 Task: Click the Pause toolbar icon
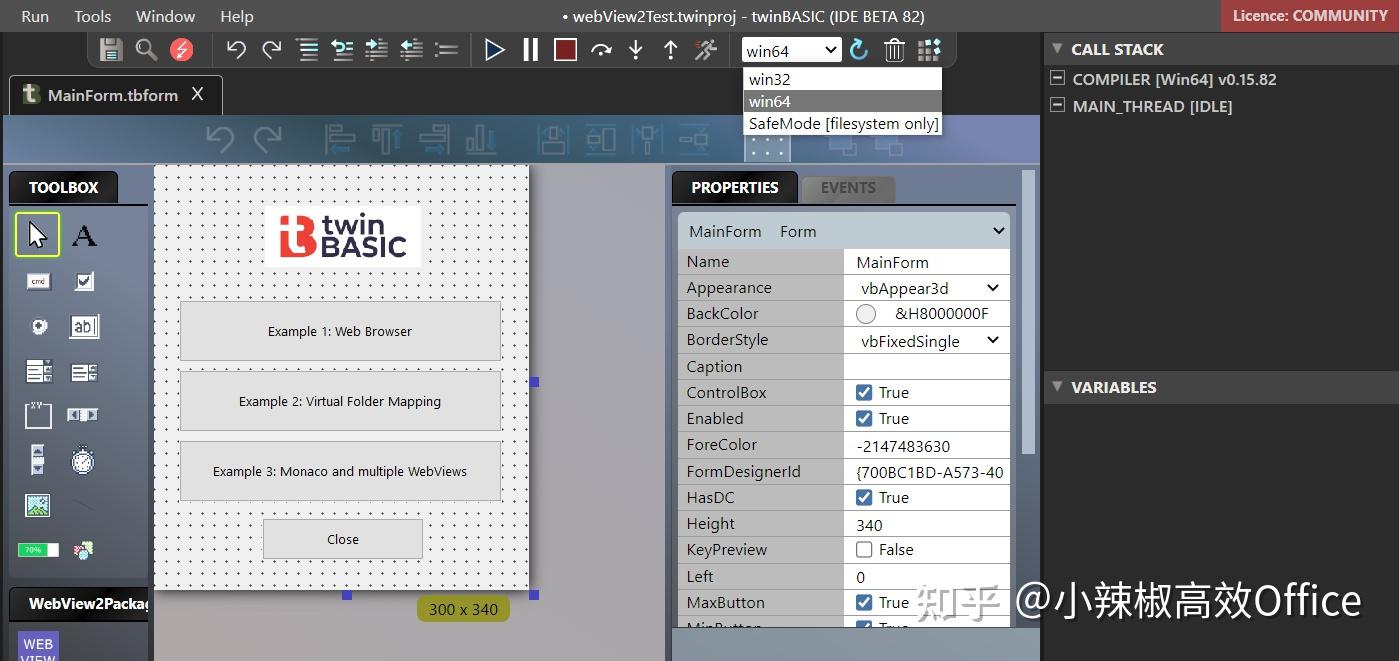tap(530, 49)
